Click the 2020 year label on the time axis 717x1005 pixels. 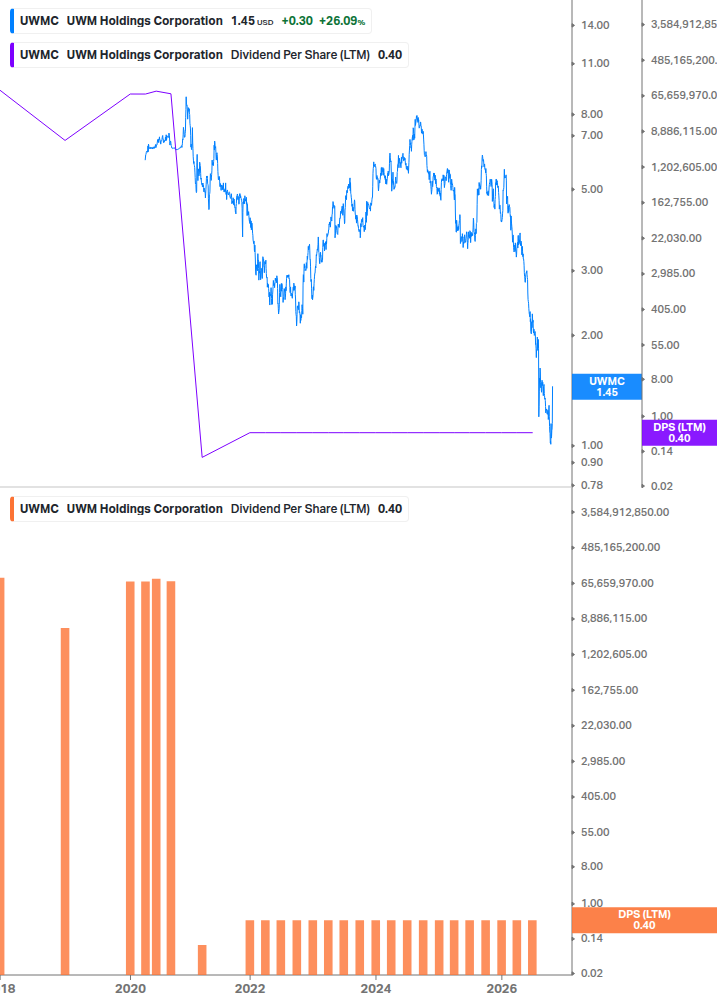pyautogui.click(x=131, y=988)
